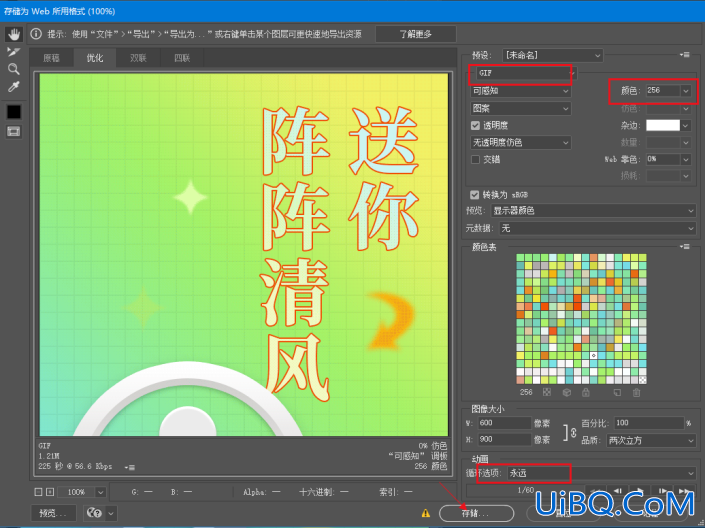Click the browser preview globe icon
Image resolution: width=705 pixels, height=528 pixels.
coord(94,513)
